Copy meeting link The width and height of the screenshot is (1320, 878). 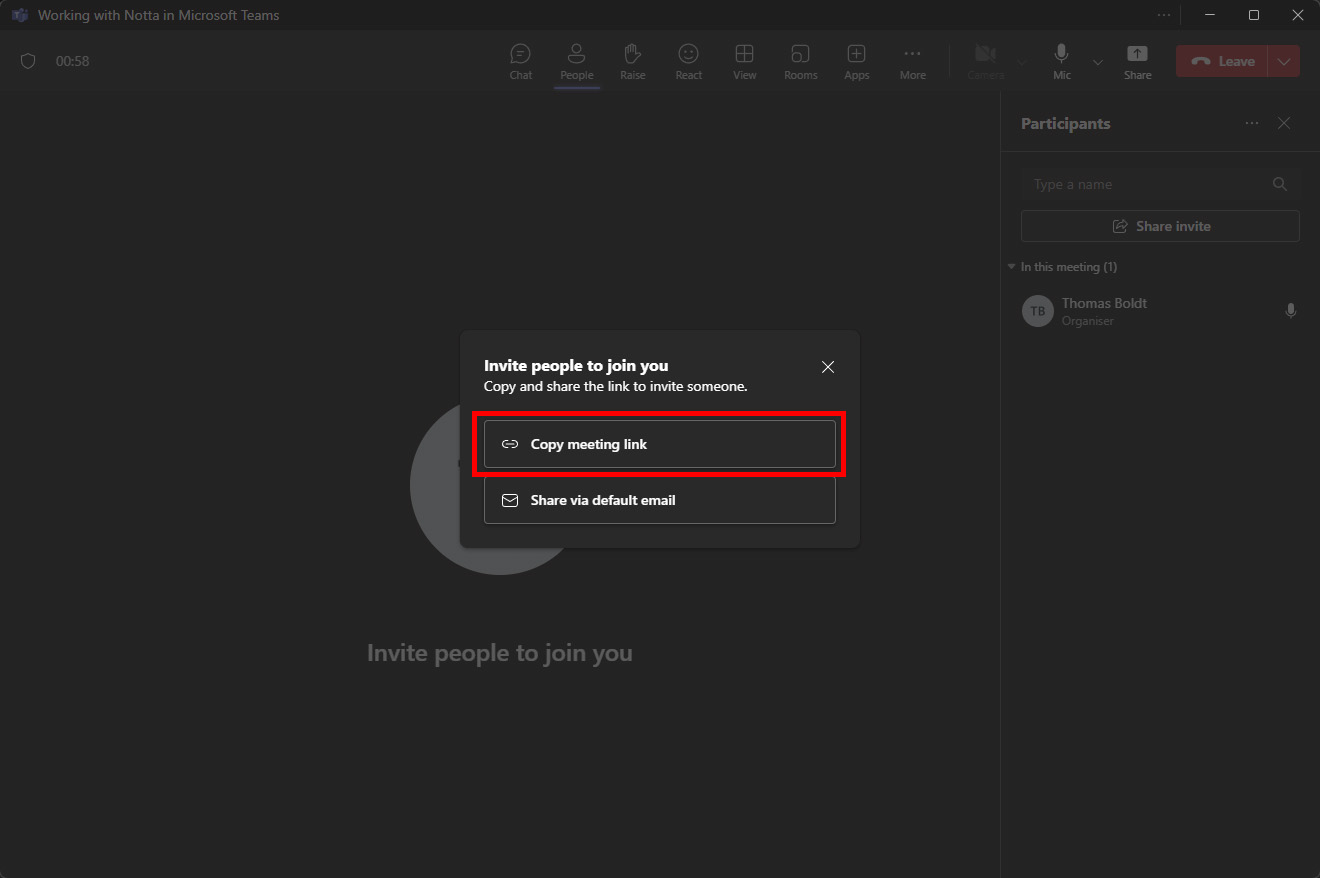[x=660, y=444]
